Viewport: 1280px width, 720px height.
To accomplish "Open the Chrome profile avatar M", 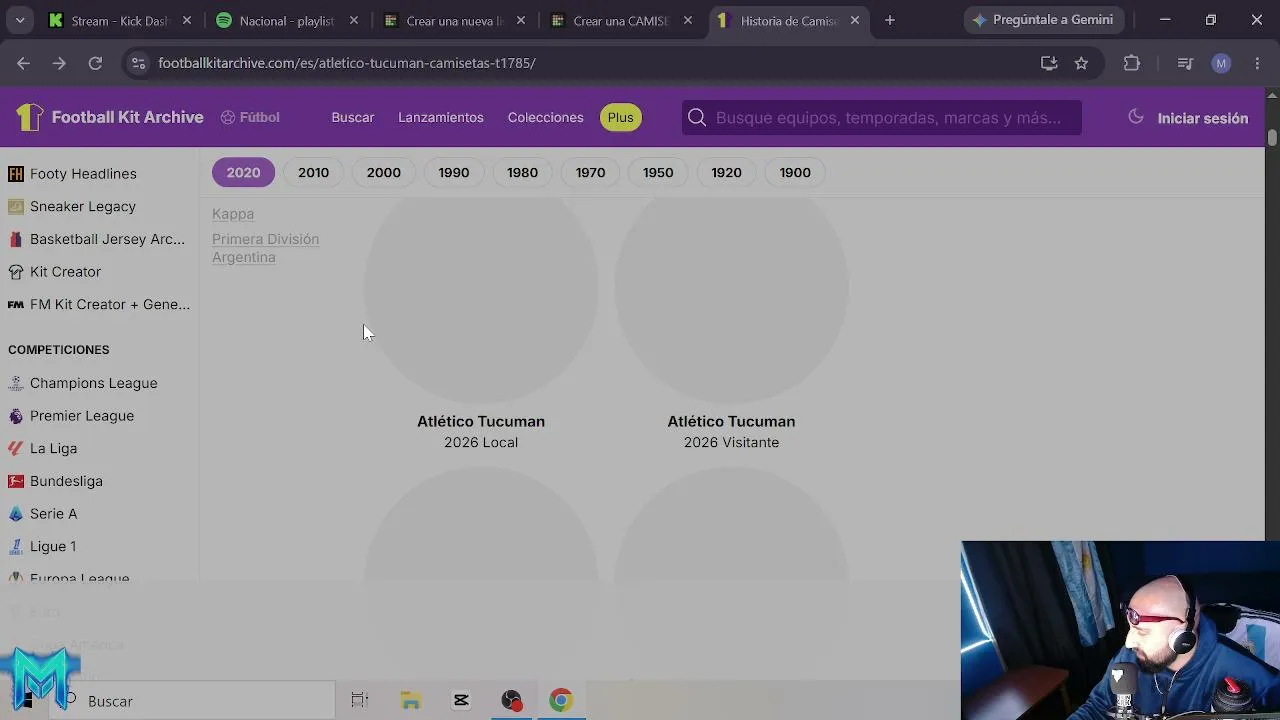I will pos(1221,63).
